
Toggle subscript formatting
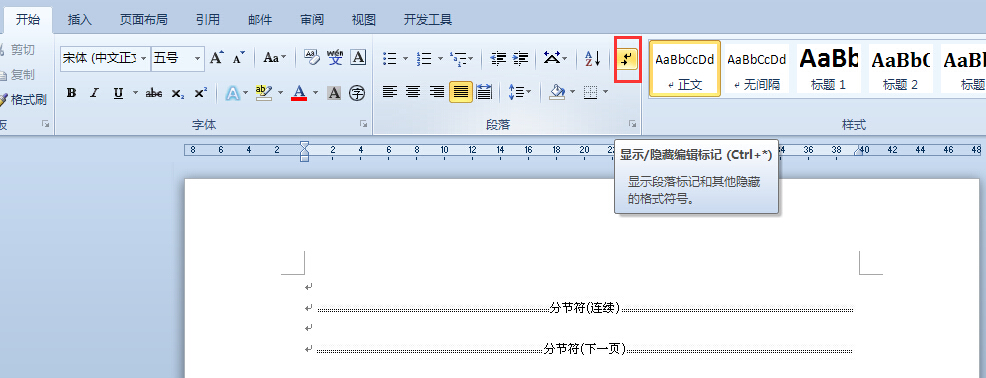point(178,93)
